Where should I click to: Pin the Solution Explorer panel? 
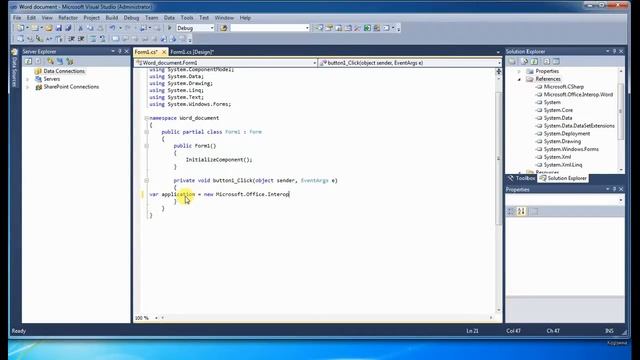tap(614, 51)
